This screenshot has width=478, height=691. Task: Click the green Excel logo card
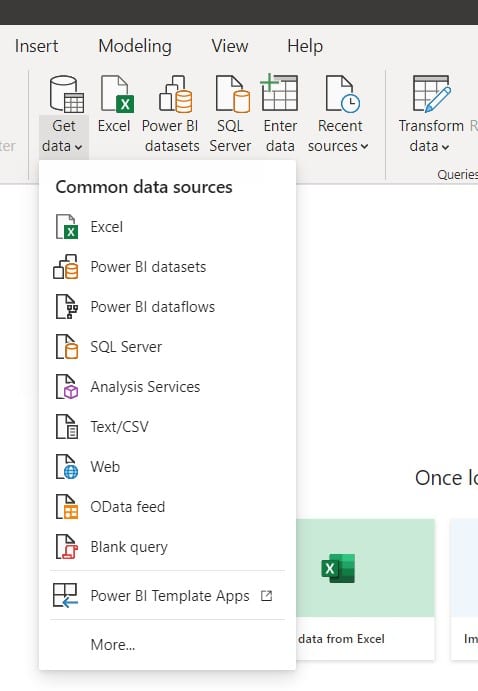(338, 568)
